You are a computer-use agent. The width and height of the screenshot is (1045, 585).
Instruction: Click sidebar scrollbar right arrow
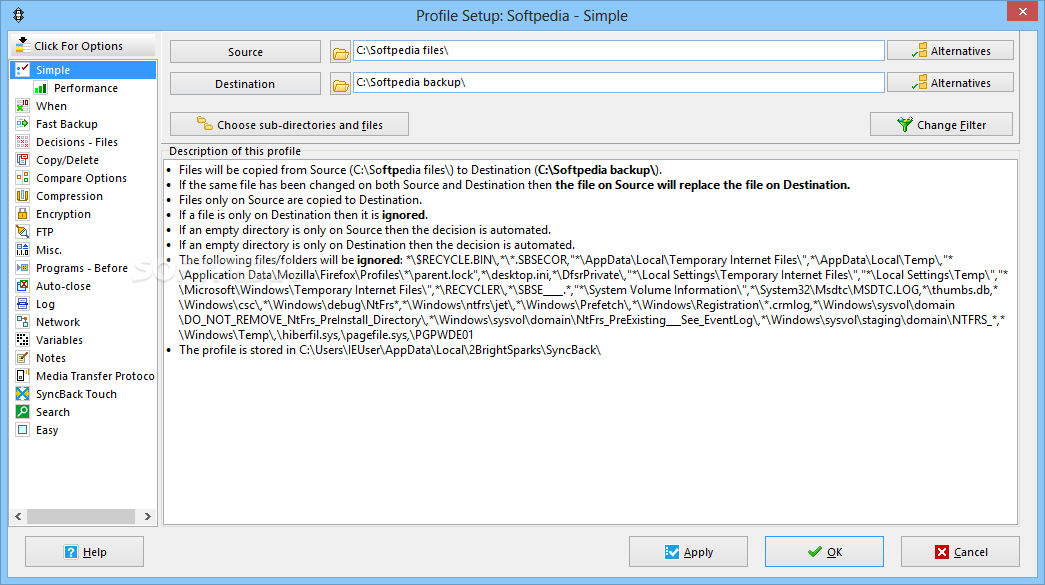click(x=148, y=516)
